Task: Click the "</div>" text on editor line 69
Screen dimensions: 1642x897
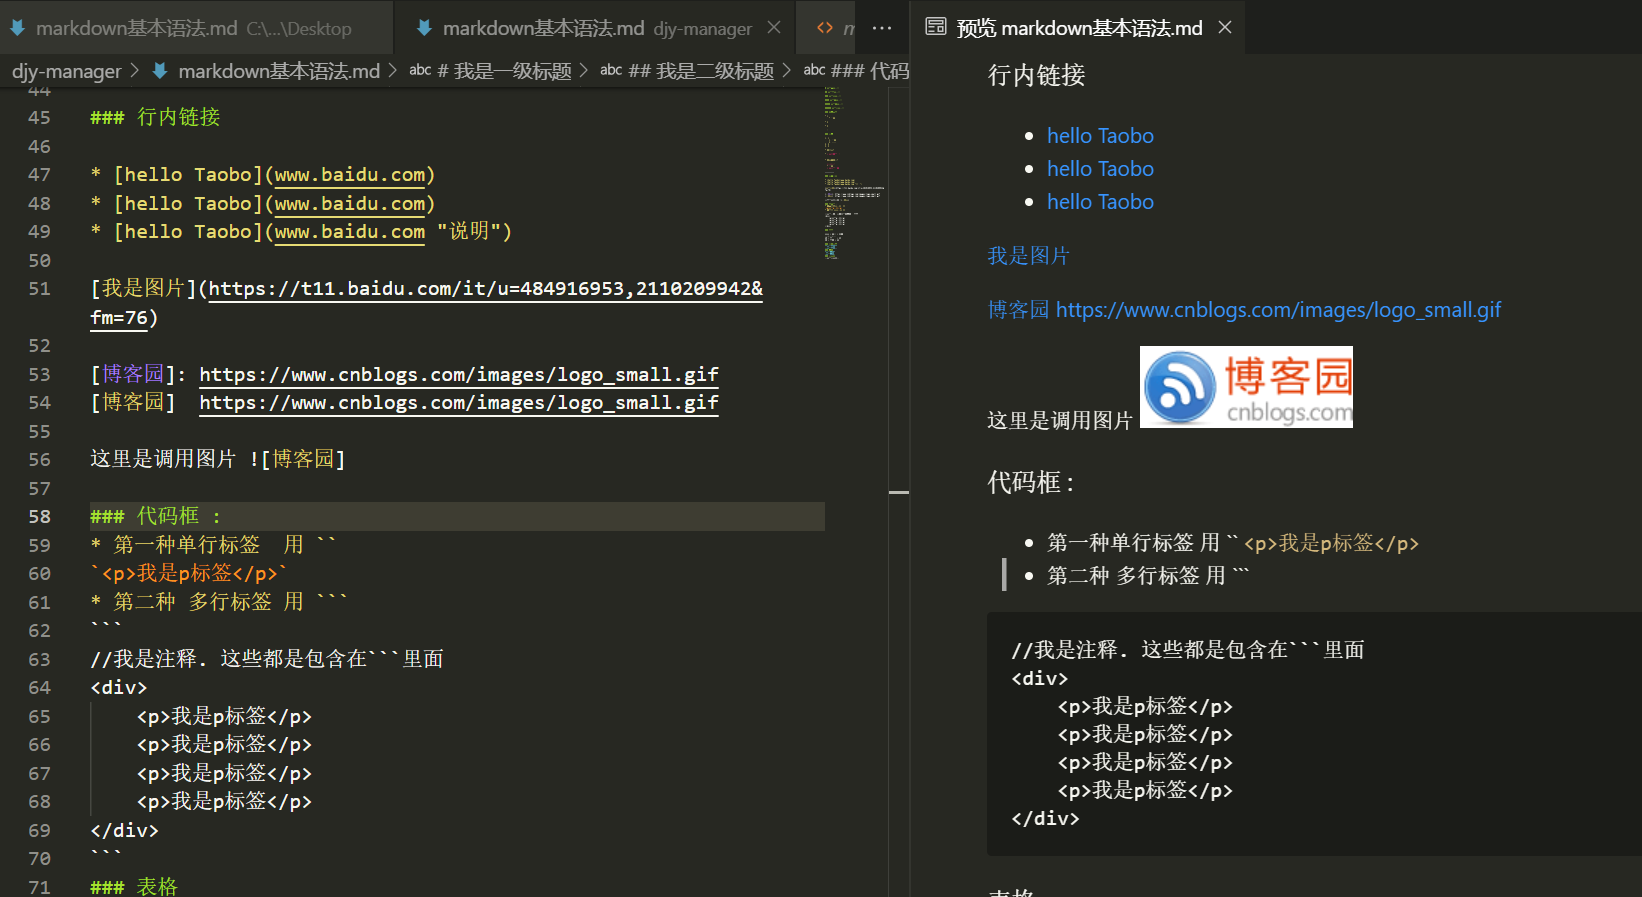Action: 124,831
